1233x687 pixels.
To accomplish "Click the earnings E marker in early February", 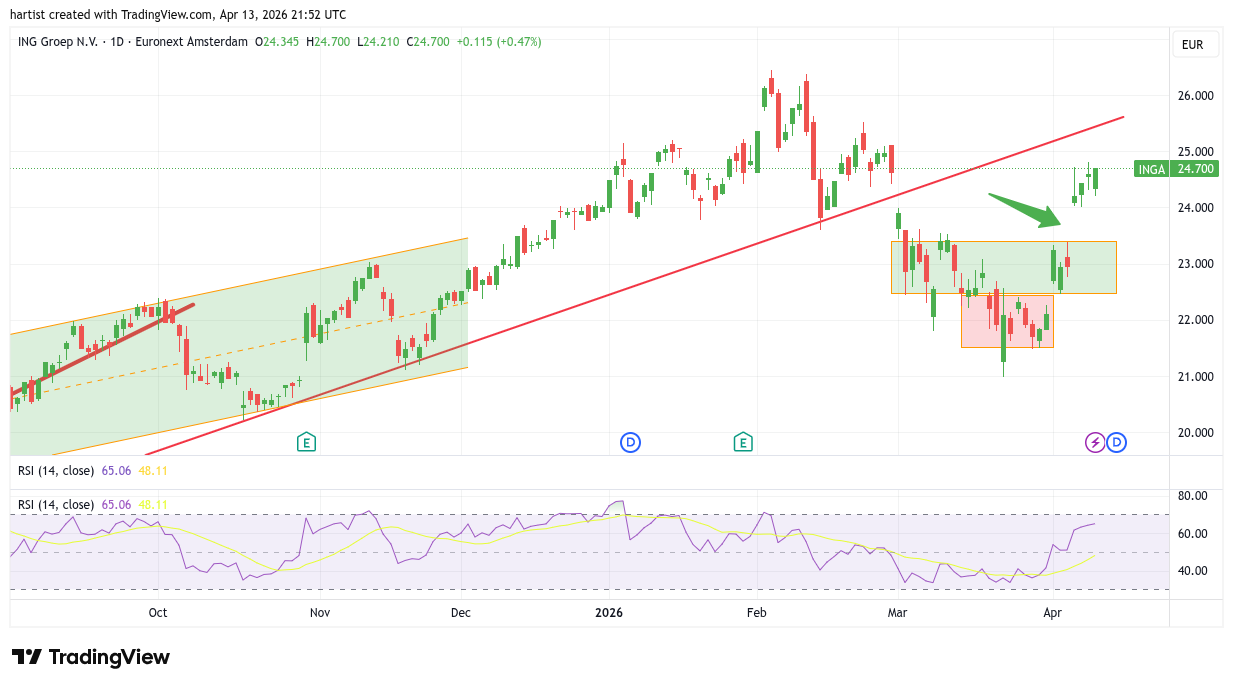I will pos(742,442).
